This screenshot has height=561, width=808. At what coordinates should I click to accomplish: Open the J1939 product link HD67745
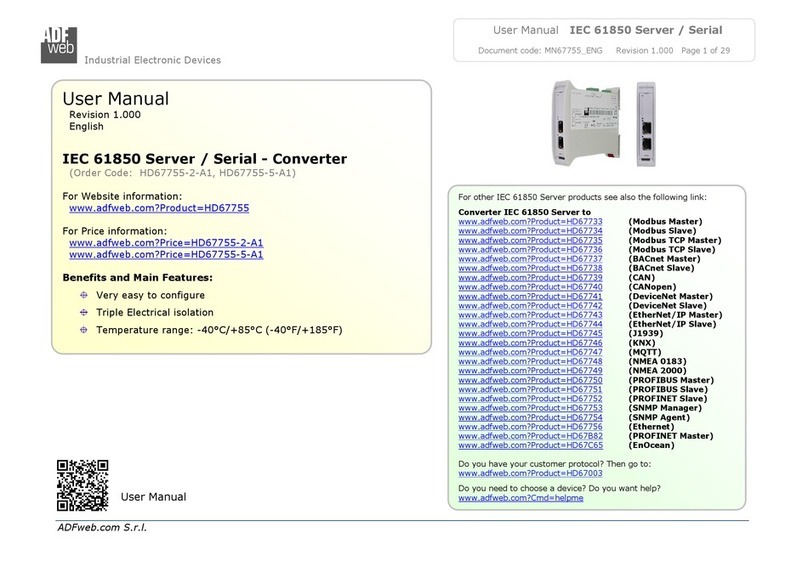[530, 333]
